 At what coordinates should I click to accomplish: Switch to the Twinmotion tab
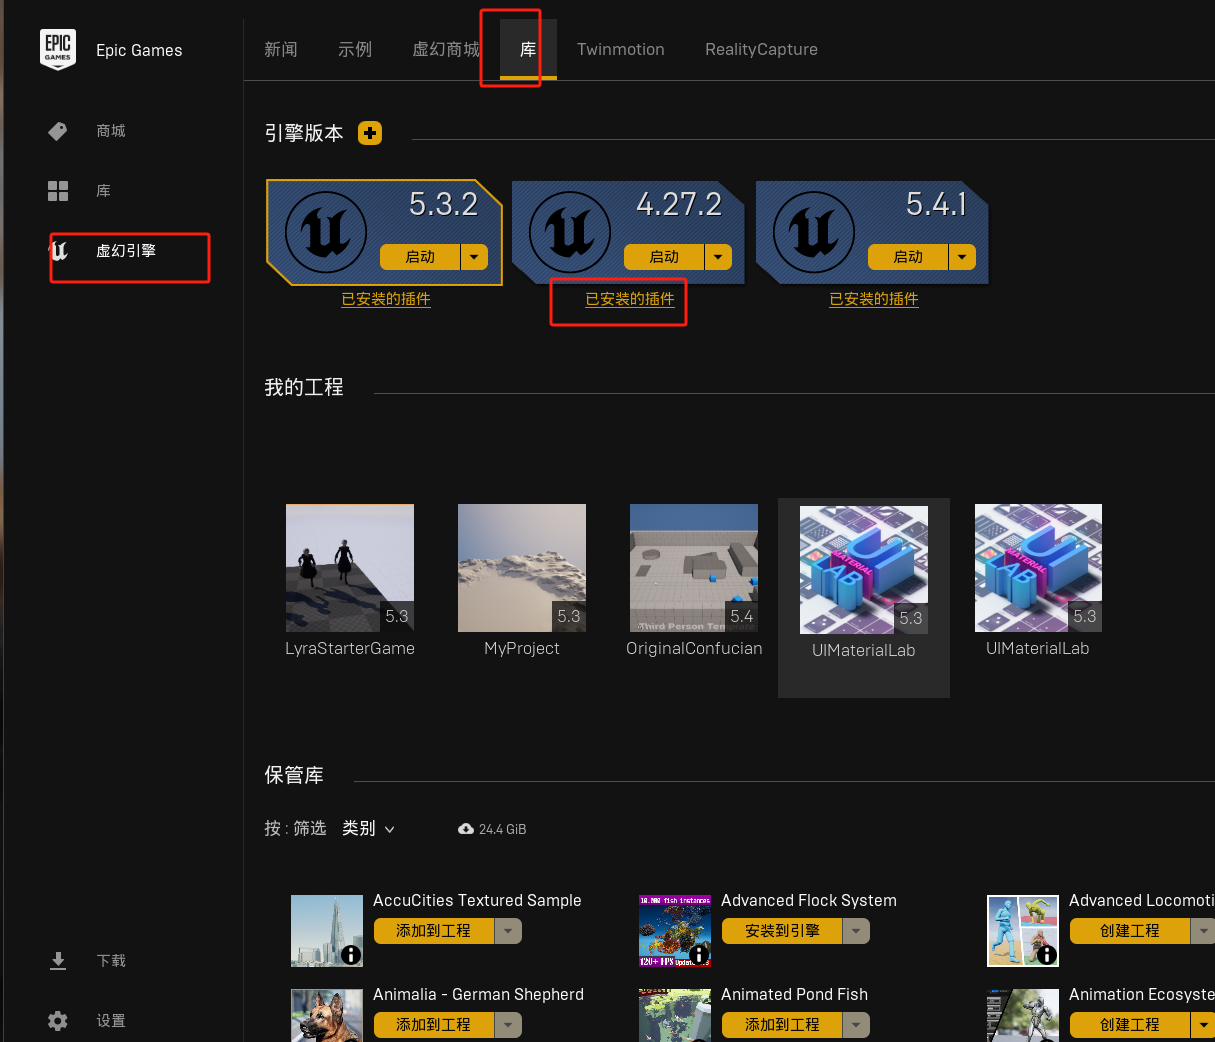point(621,49)
